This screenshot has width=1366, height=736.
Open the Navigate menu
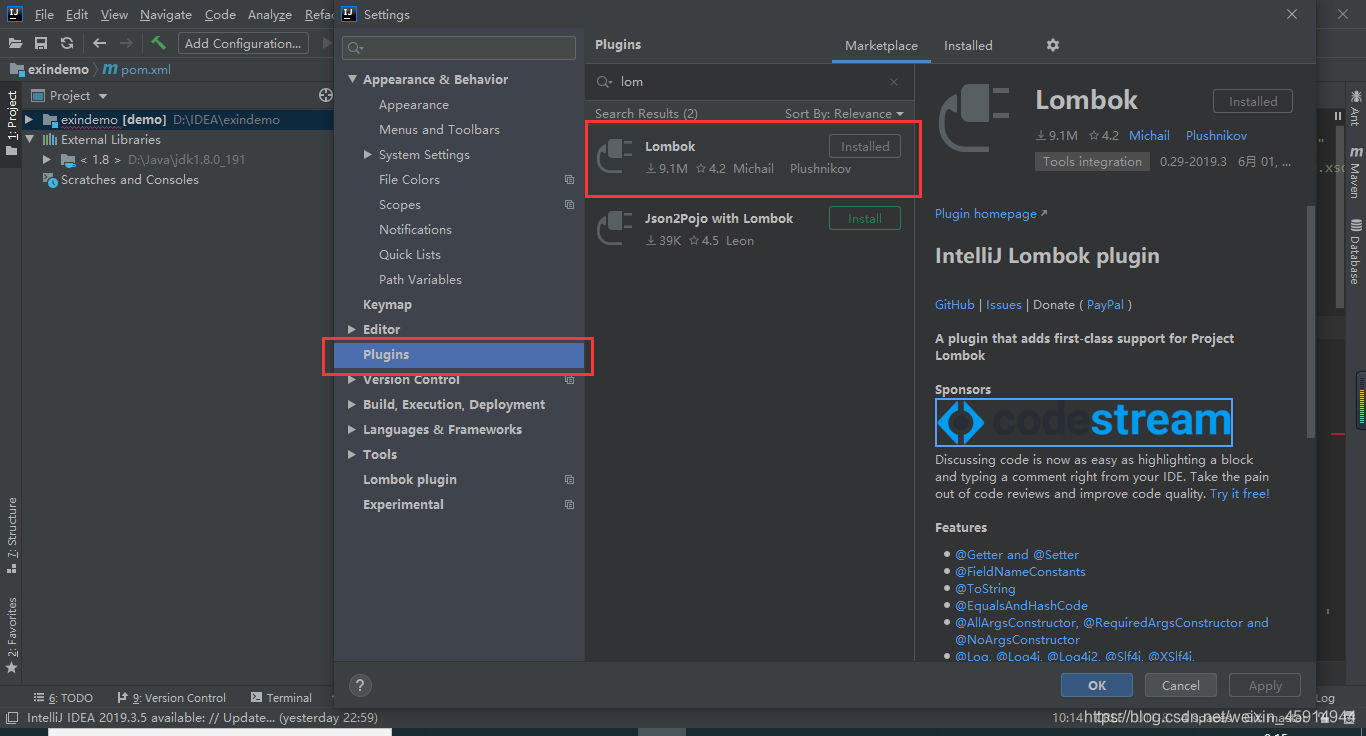coord(166,15)
